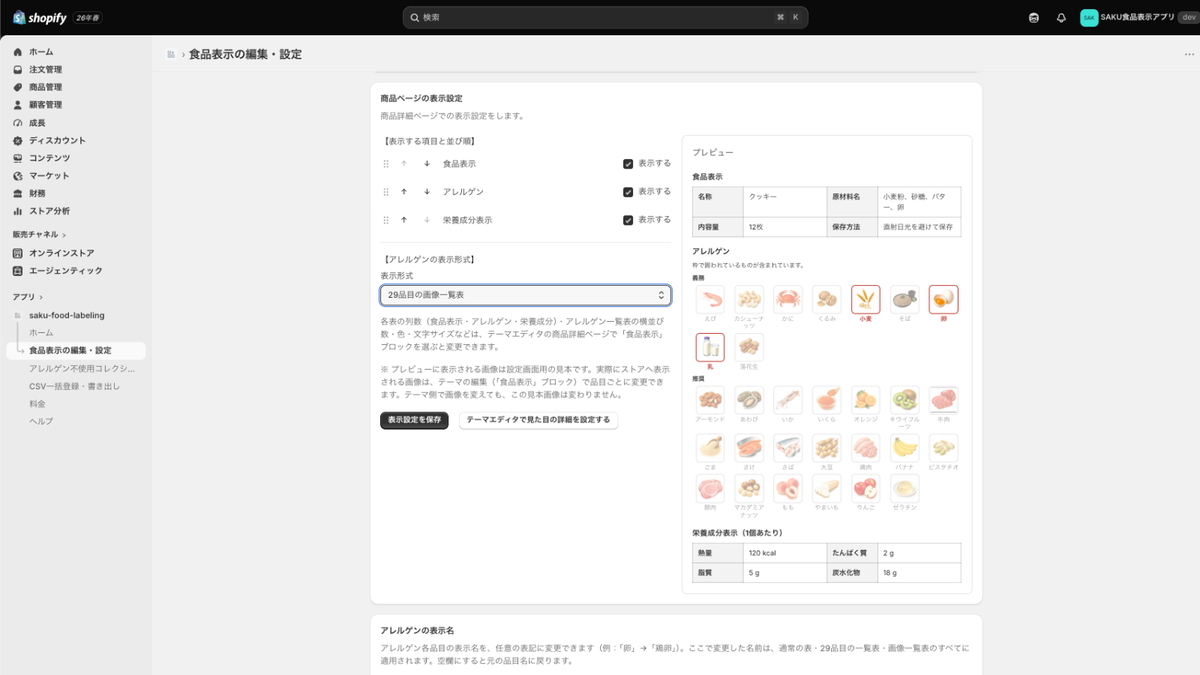
Task: Open the Sidekick assistant icon beside the bell
Action: [x=1034, y=17]
